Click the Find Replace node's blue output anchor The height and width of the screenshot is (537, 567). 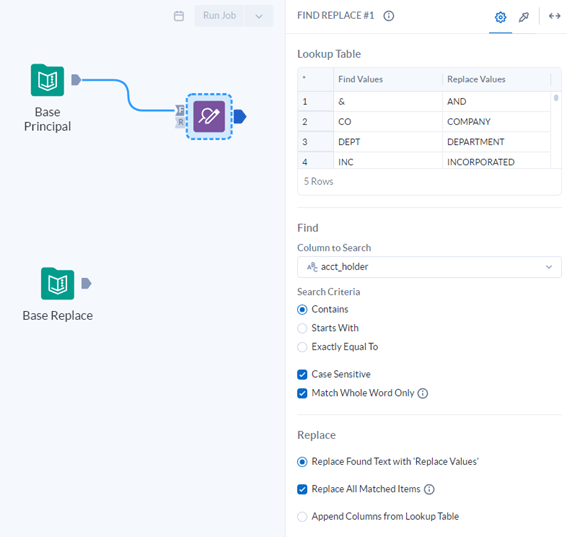click(240, 116)
